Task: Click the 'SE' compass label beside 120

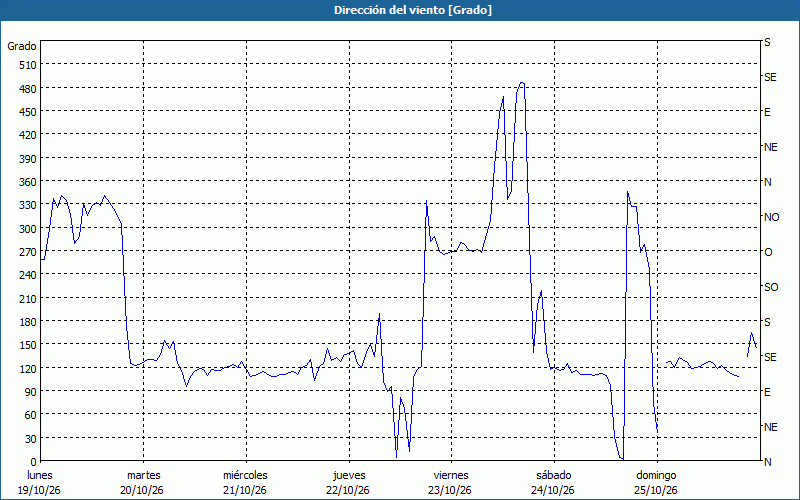Action: 770,357
